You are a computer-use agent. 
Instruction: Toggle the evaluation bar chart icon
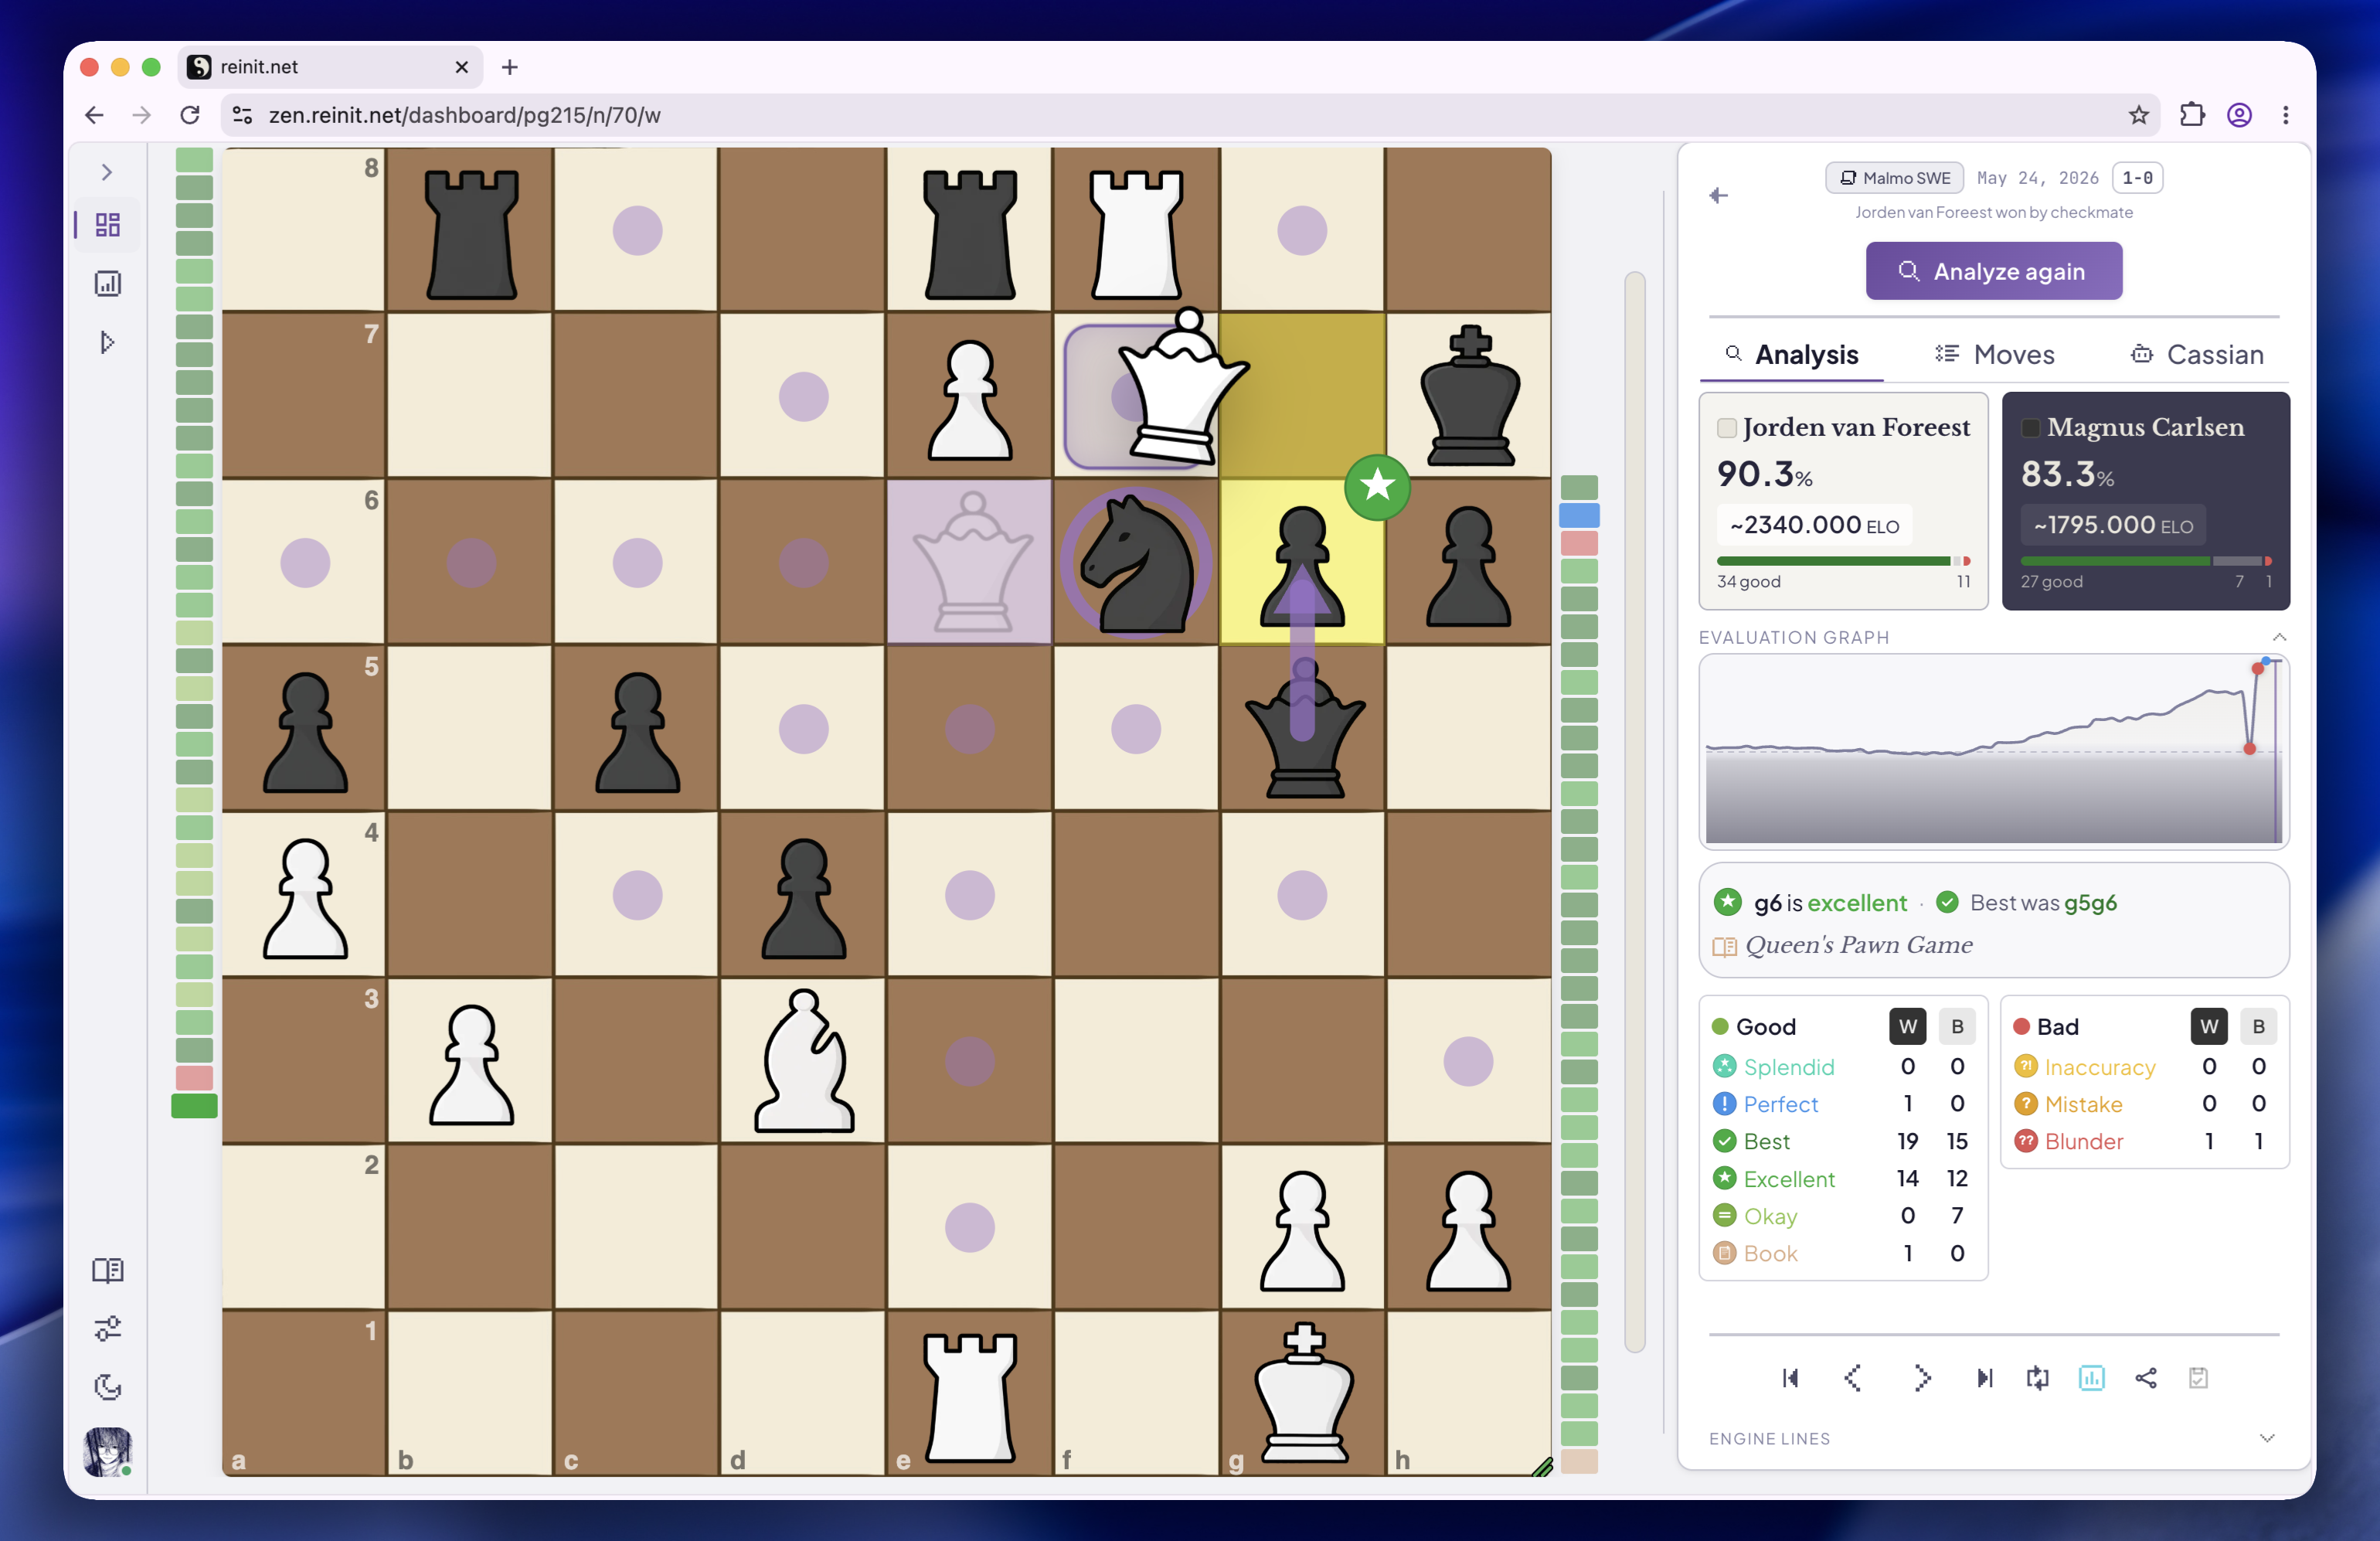[x=2091, y=1378]
